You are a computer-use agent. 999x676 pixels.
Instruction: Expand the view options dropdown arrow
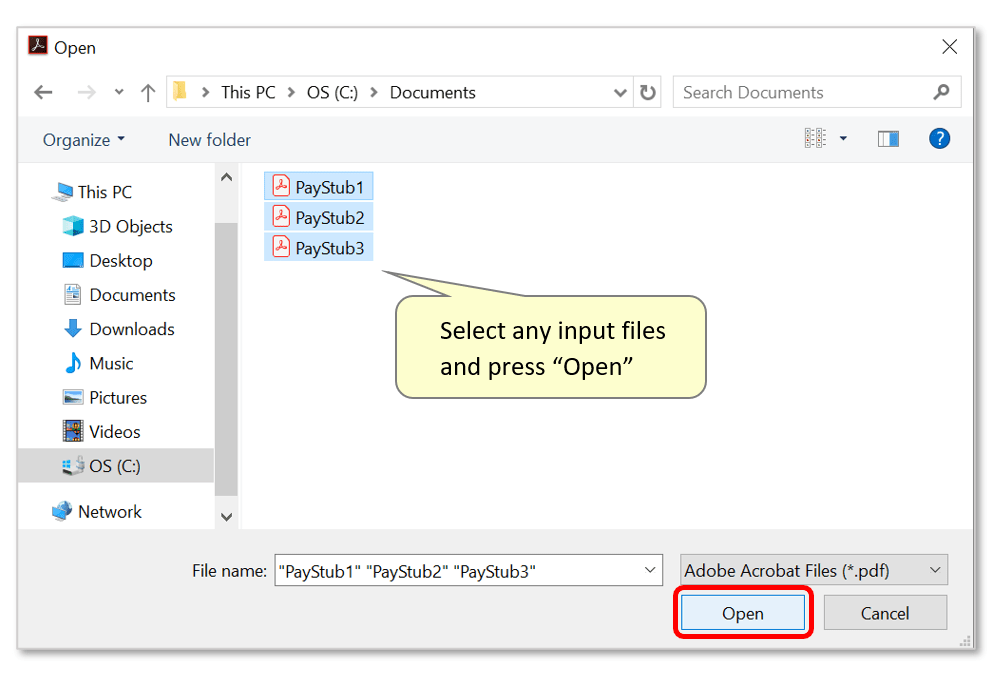pos(843,138)
